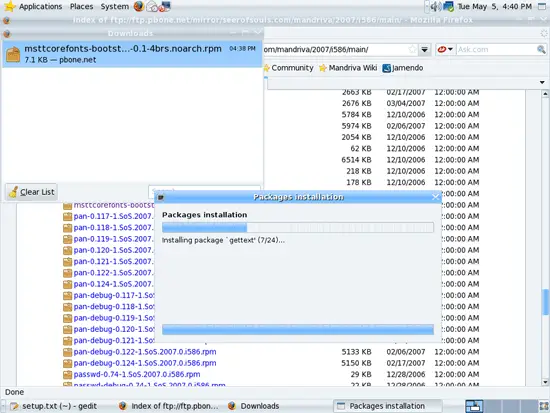Image resolution: width=550 pixels, height=413 pixels.
Task: Open the mail client launcher in top panel
Action: coord(152,6)
